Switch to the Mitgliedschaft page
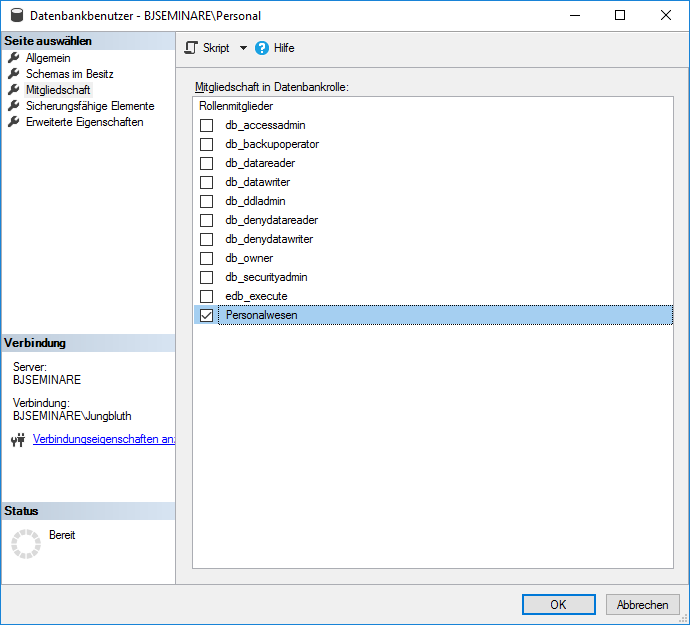 tap(58, 90)
